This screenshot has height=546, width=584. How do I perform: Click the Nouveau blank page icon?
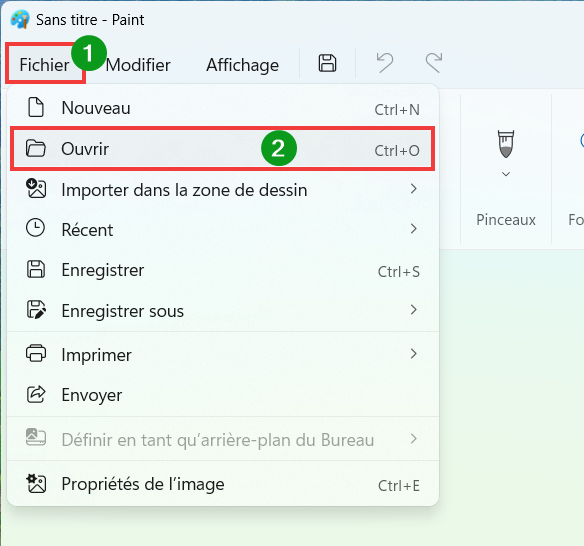tap(36, 108)
